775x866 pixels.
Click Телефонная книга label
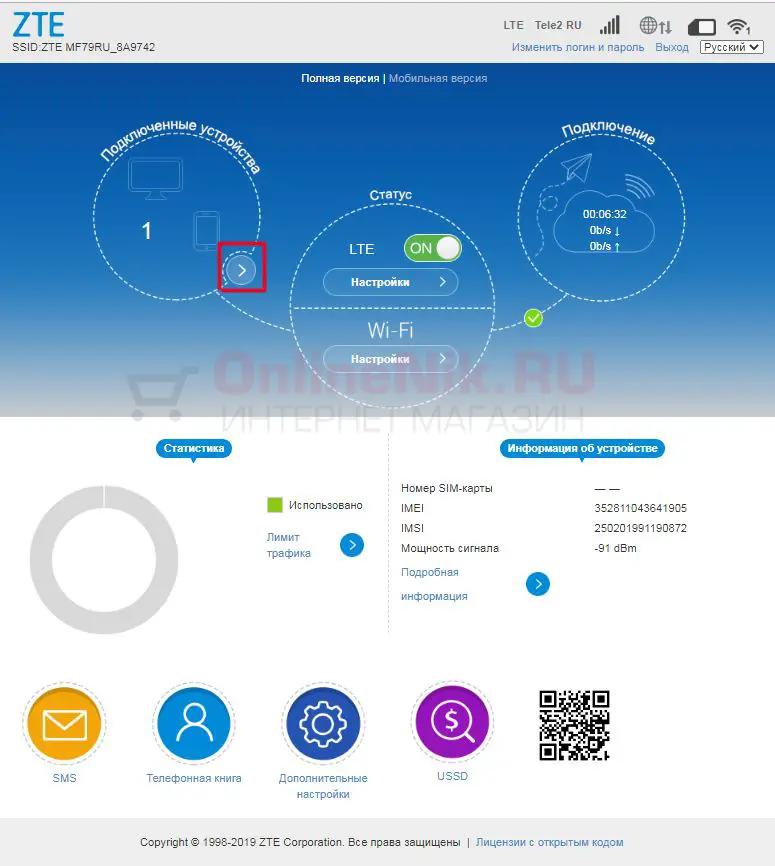tap(194, 778)
